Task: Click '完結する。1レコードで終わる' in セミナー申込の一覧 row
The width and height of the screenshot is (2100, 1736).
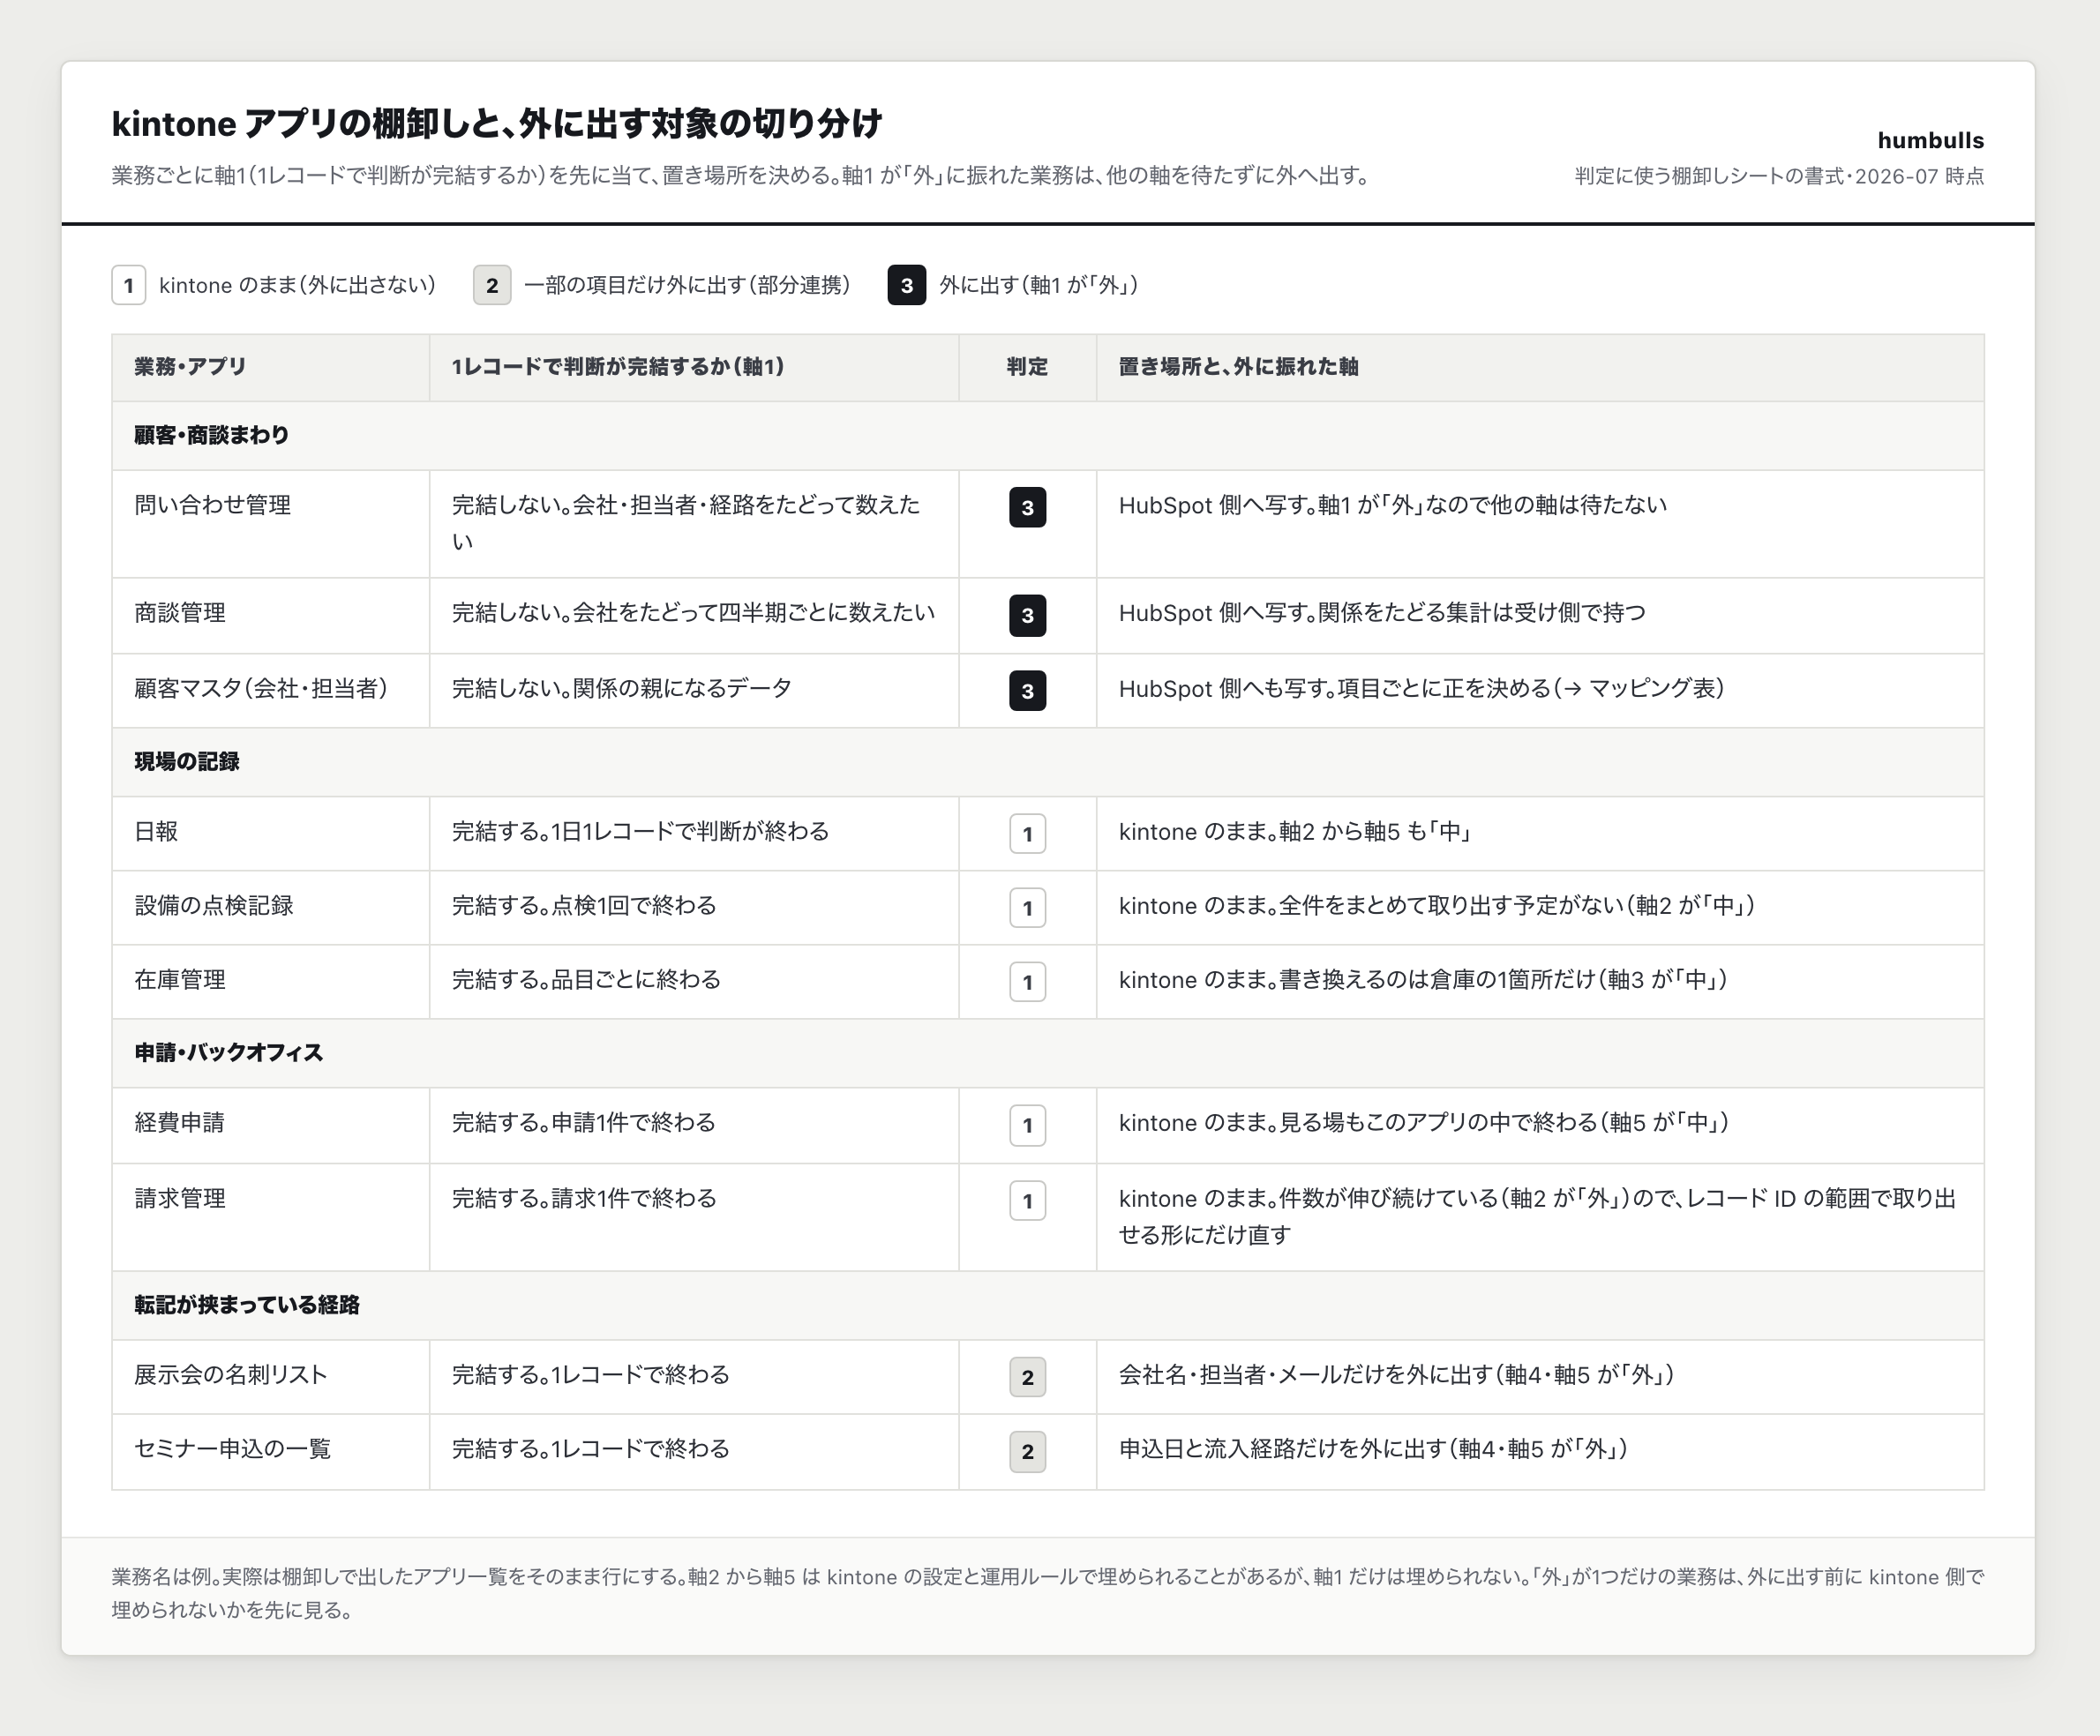Action: coord(694,1451)
